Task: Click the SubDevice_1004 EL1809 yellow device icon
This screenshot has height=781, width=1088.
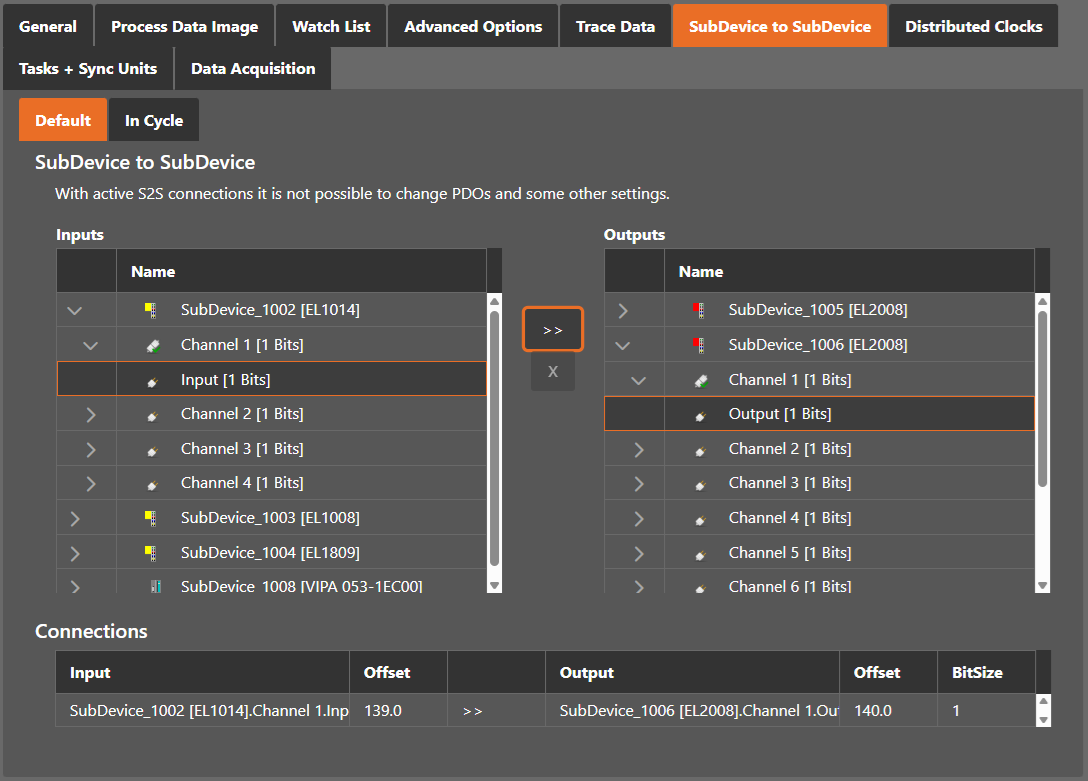Action: click(x=151, y=553)
